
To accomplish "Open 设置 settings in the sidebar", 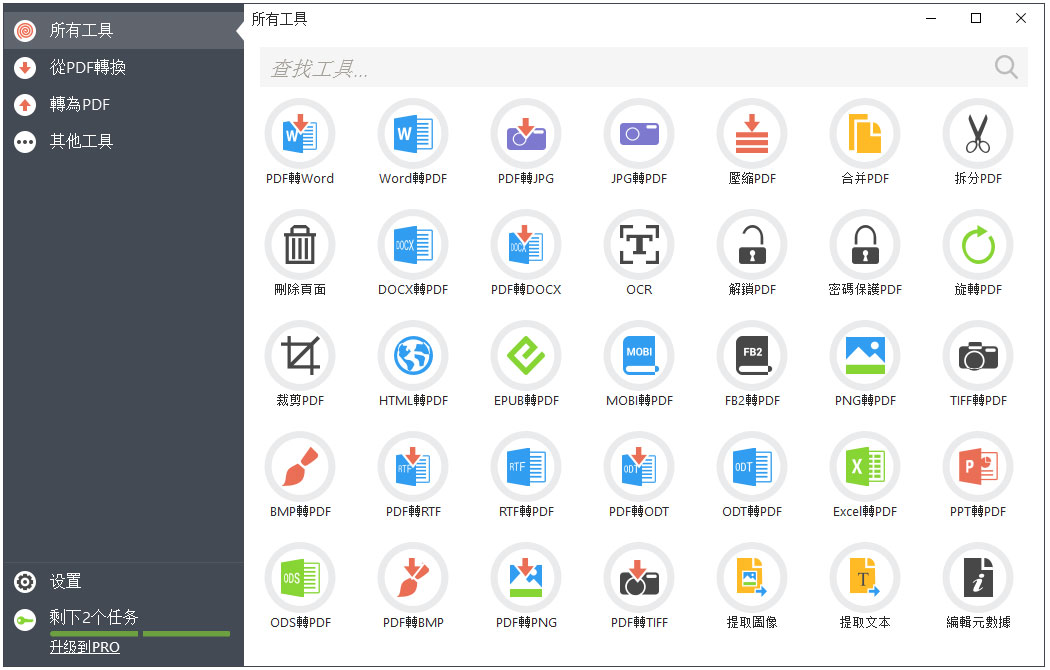I will pos(123,582).
